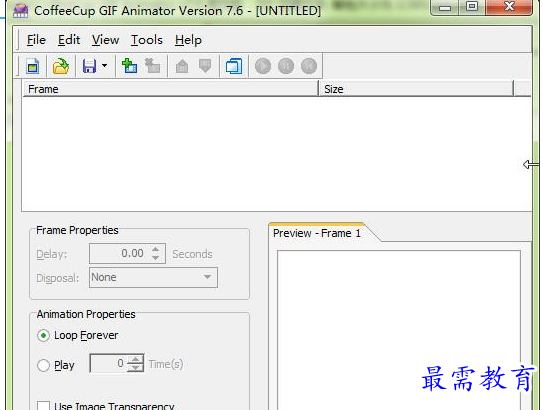
Task: Increase Delay with the up spinner arrow
Action: [x=155, y=249]
